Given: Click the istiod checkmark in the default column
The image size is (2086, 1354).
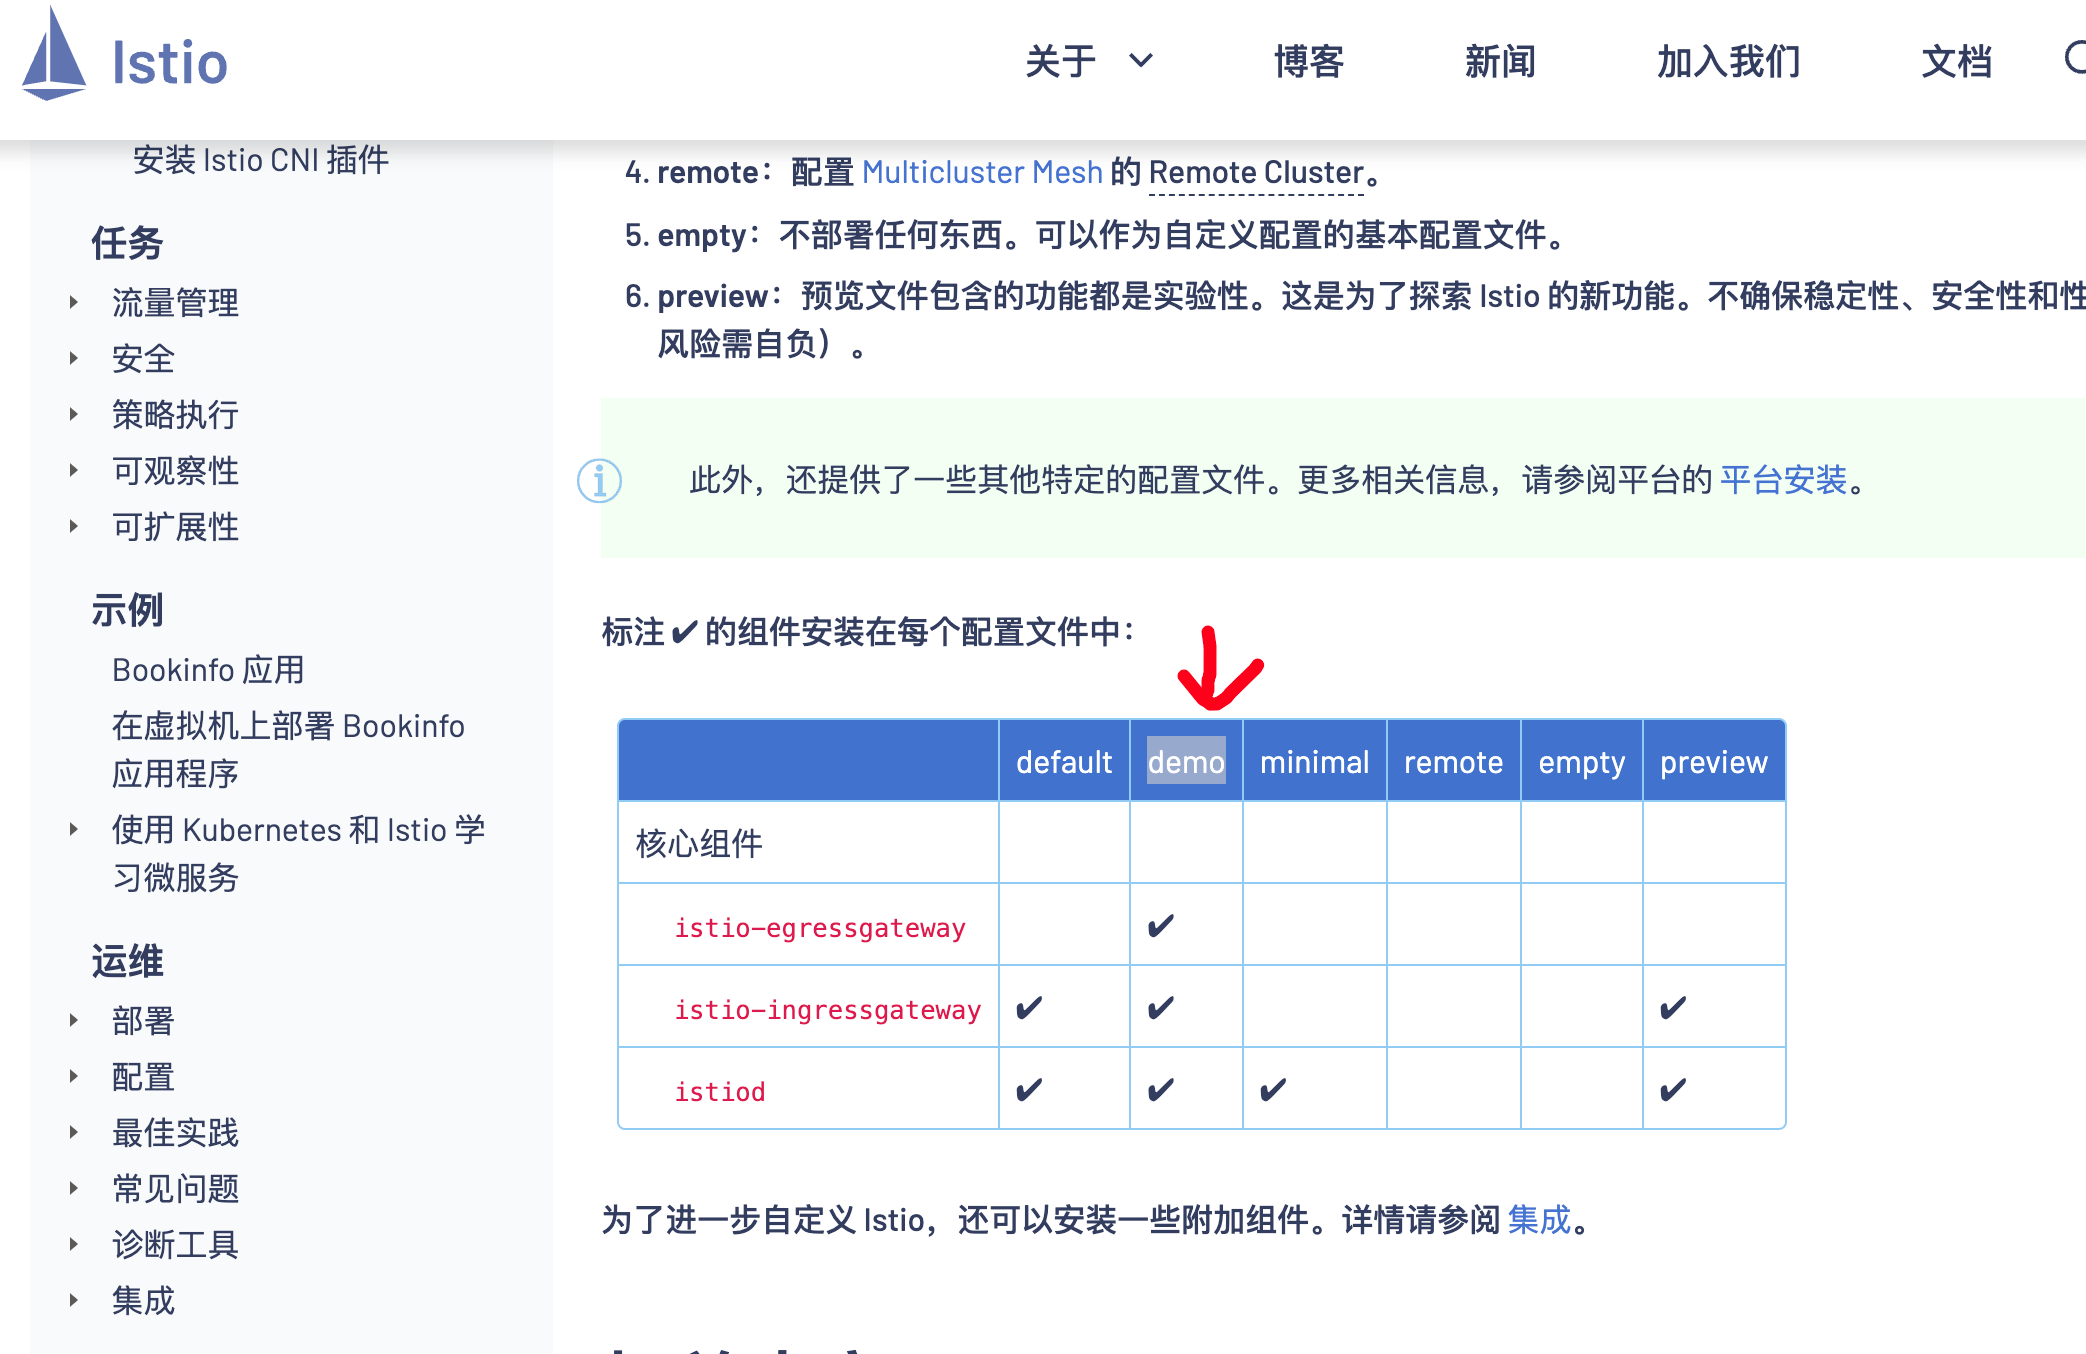Looking at the screenshot, I should 1028,1089.
